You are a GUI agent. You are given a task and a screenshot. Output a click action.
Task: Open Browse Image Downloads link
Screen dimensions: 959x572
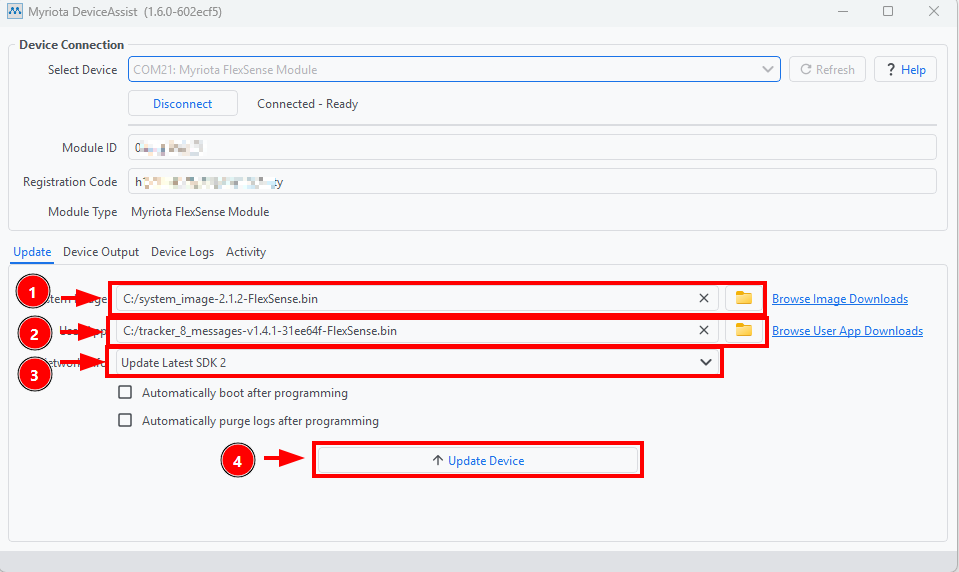[840, 299]
